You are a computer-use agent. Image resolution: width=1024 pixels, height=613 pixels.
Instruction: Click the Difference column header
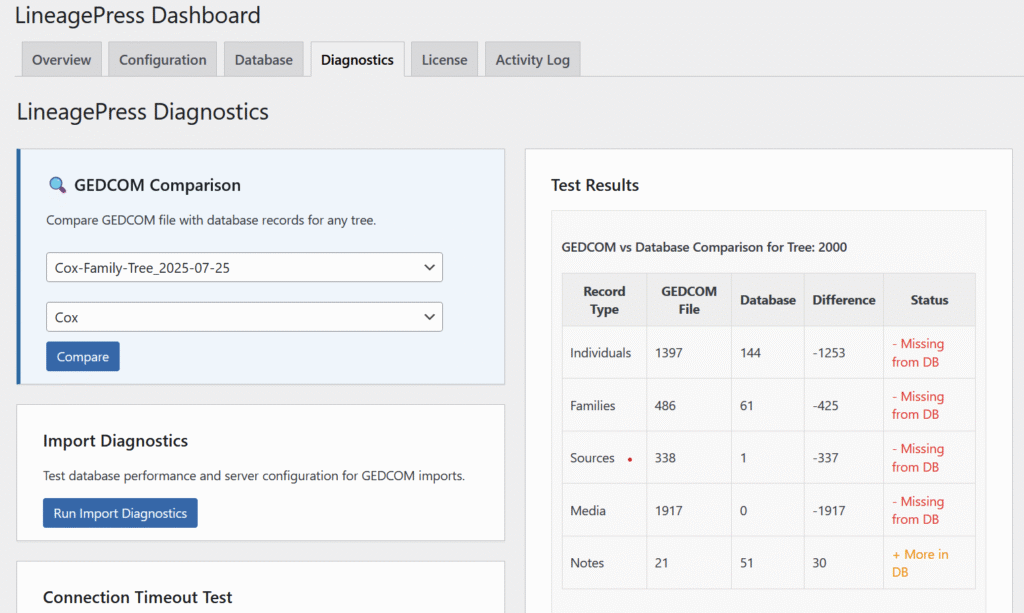pyautogui.click(x=843, y=300)
